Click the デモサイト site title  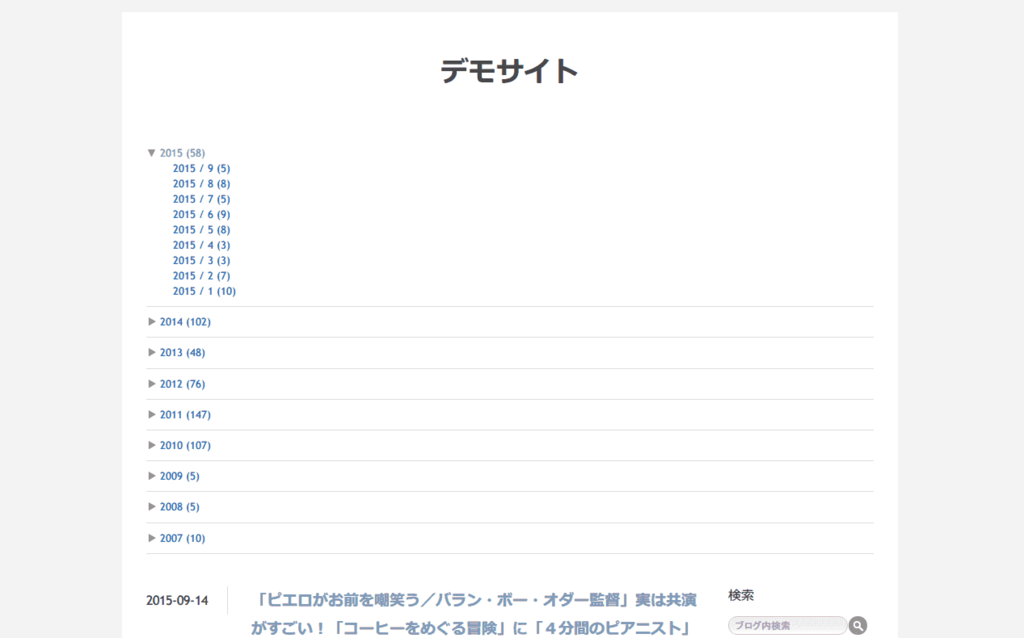(x=510, y=71)
